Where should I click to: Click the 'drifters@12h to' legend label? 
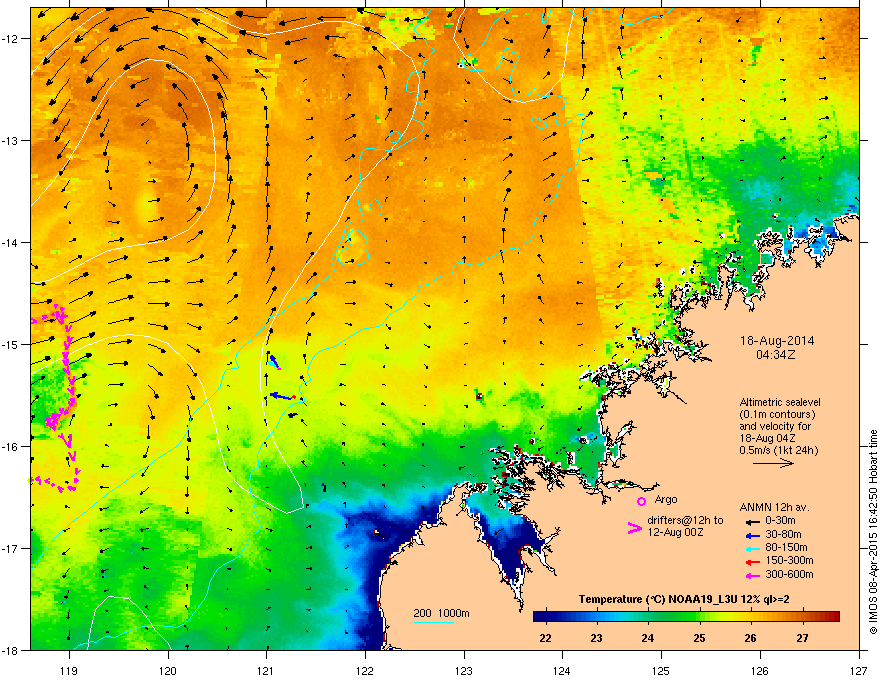[685, 520]
